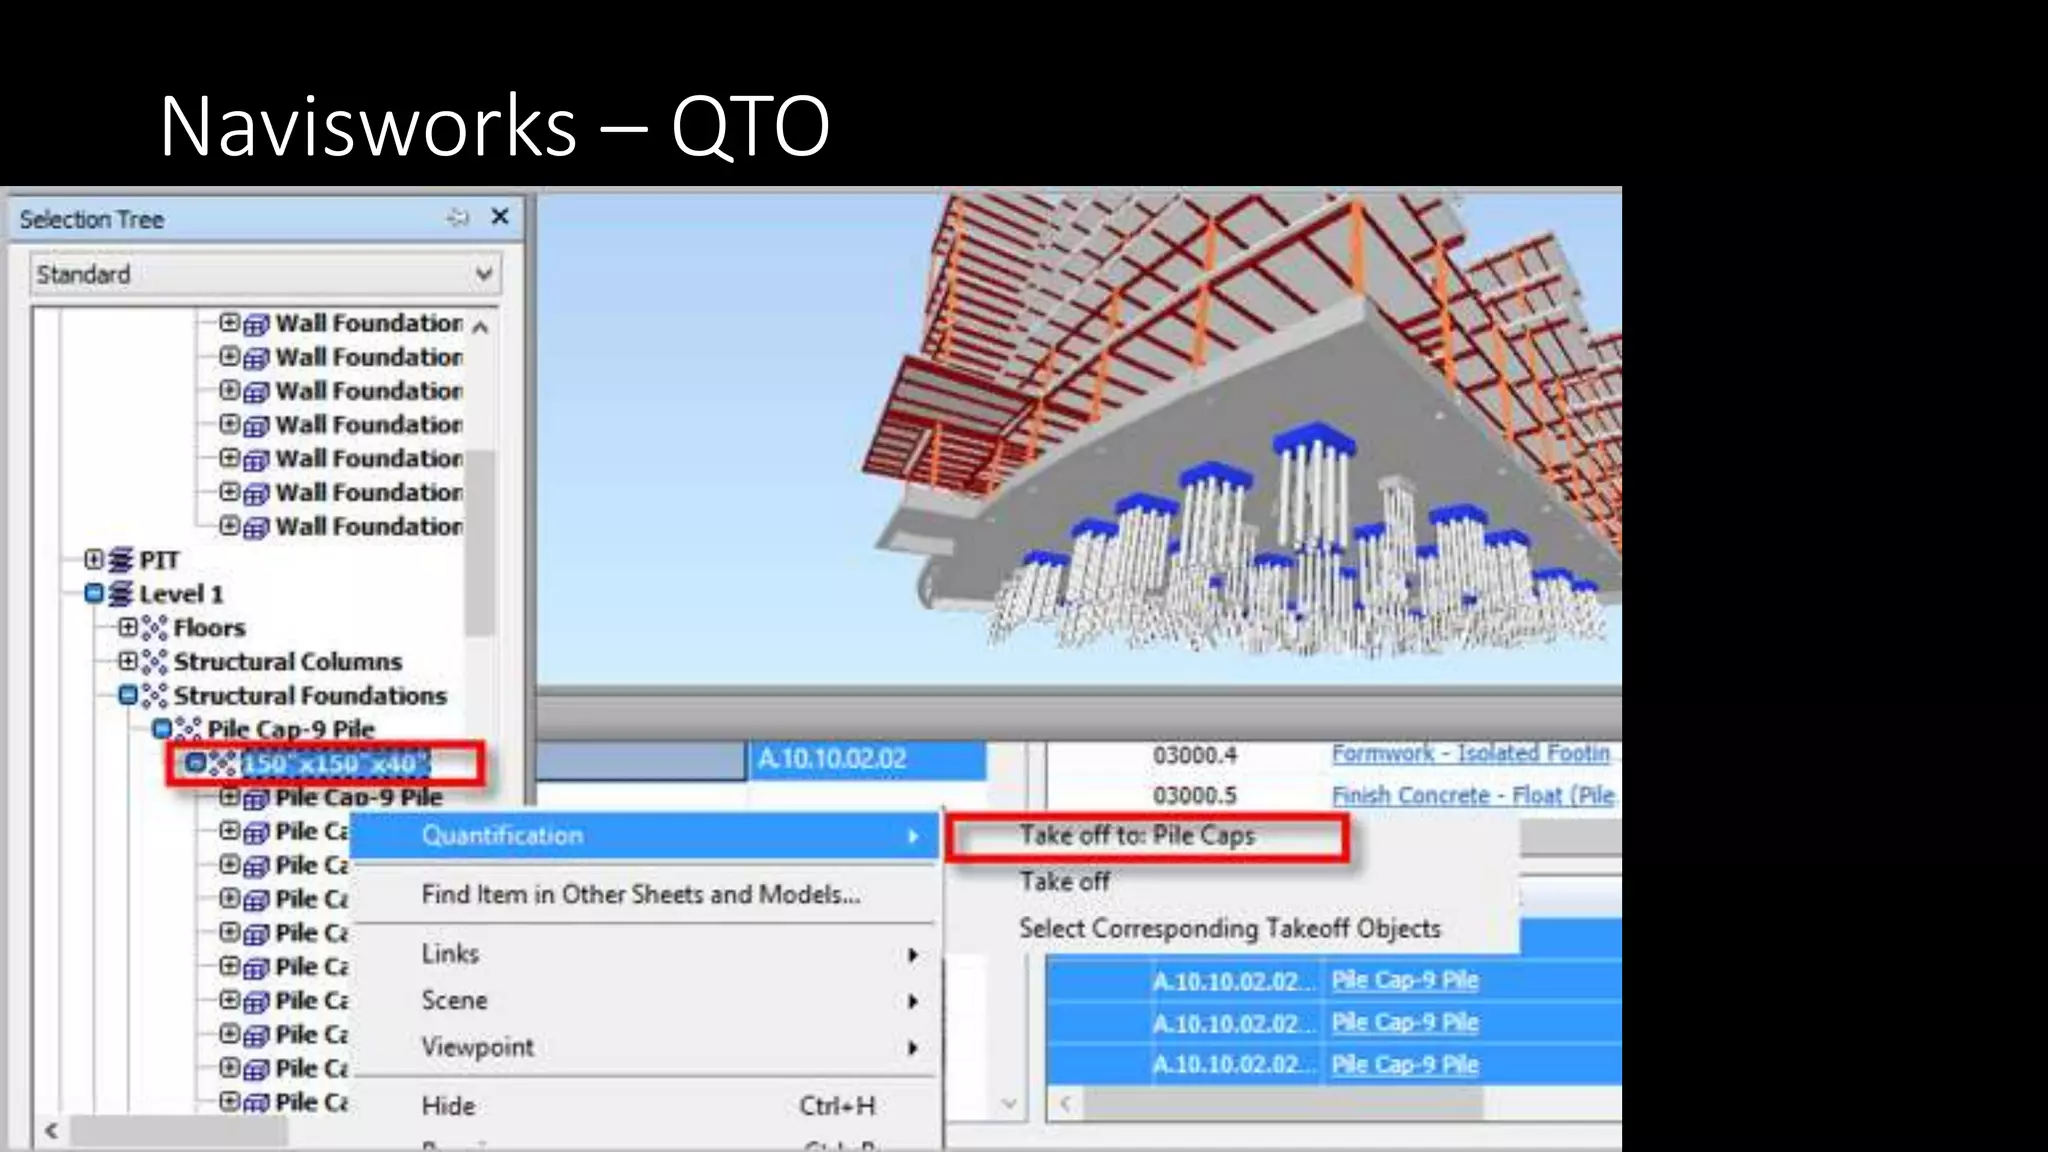Click the Structural Foundations collection icon
Viewport: 2048px width, 1152px height.
pos(154,695)
